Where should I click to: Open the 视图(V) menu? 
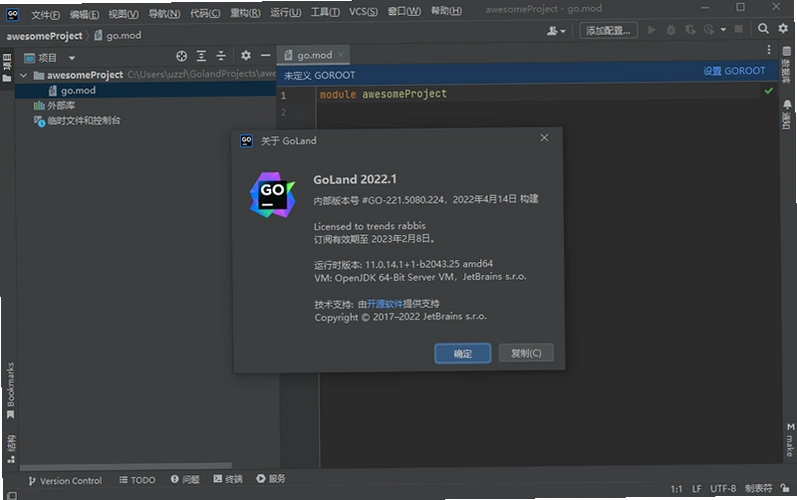(x=124, y=14)
